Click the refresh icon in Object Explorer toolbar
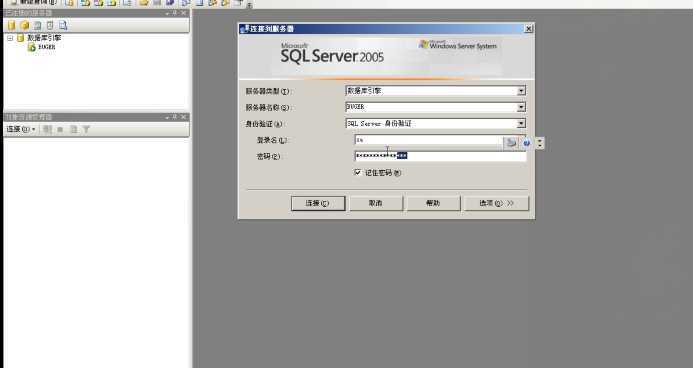Screen dimensions: 693x368 (x=73, y=129)
